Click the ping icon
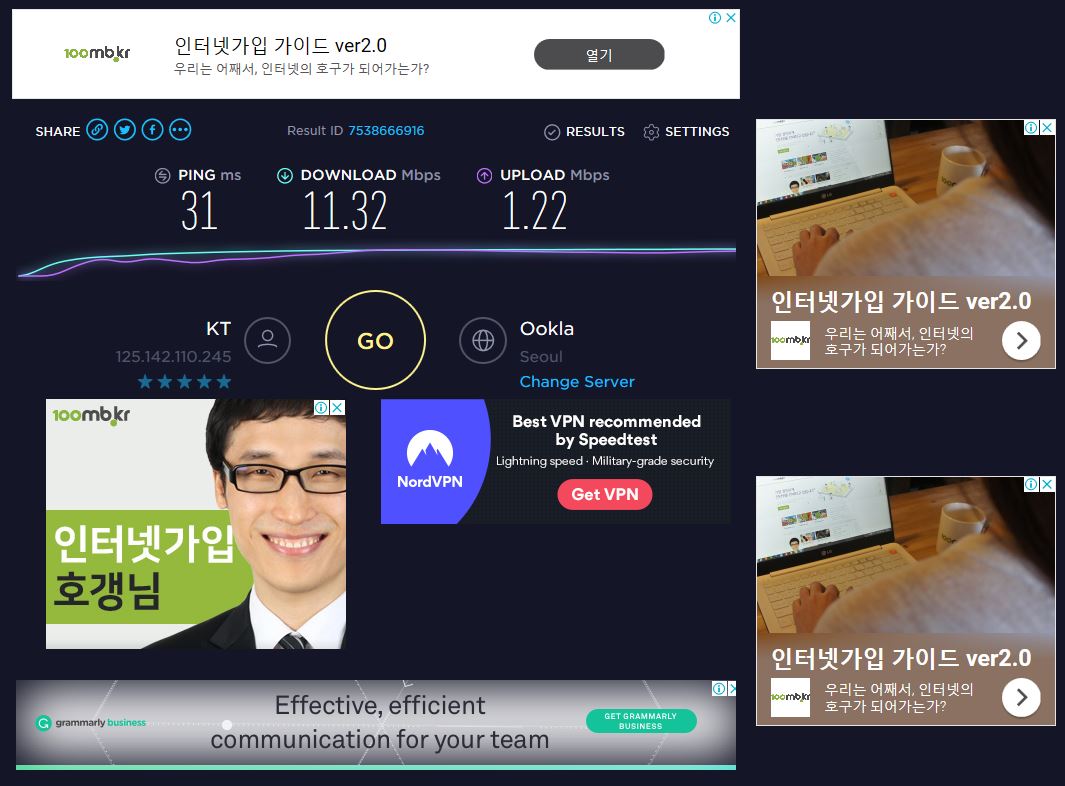 pyautogui.click(x=162, y=176)
